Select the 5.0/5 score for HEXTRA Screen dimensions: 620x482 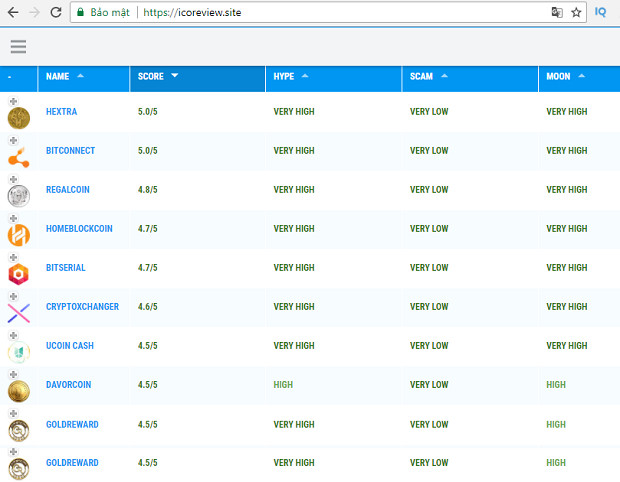147,112
